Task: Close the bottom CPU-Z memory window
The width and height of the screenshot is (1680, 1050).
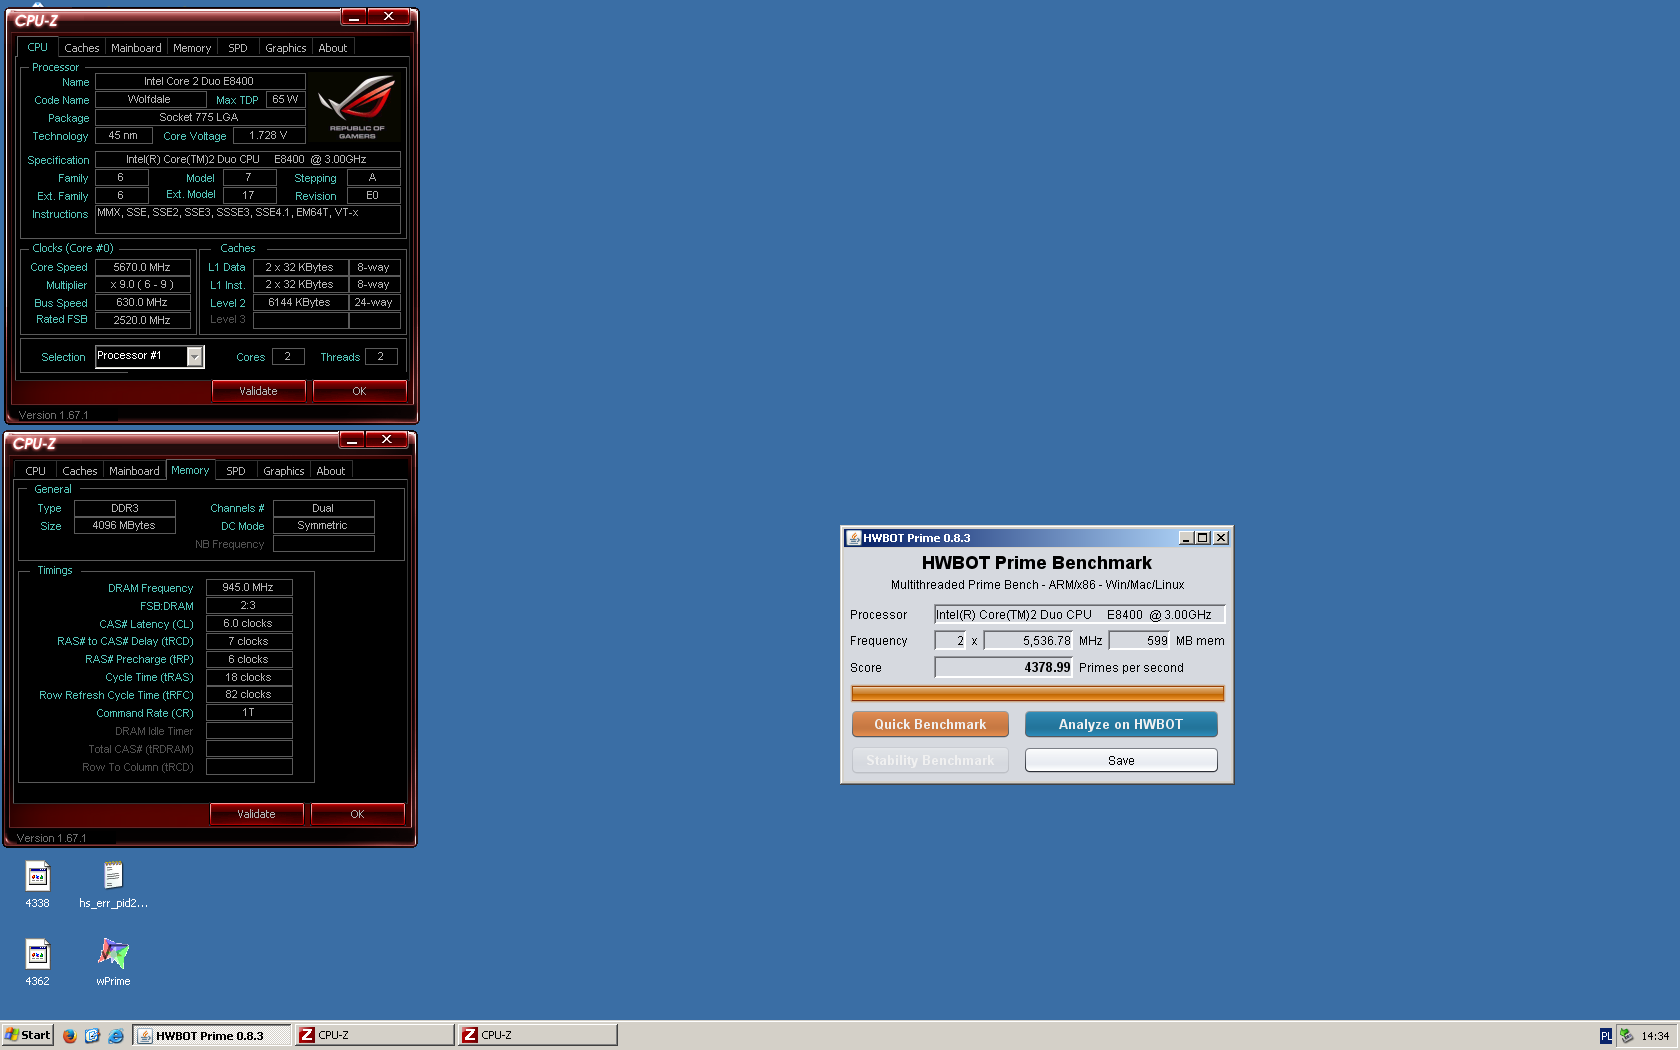Action: click(386, 440)
